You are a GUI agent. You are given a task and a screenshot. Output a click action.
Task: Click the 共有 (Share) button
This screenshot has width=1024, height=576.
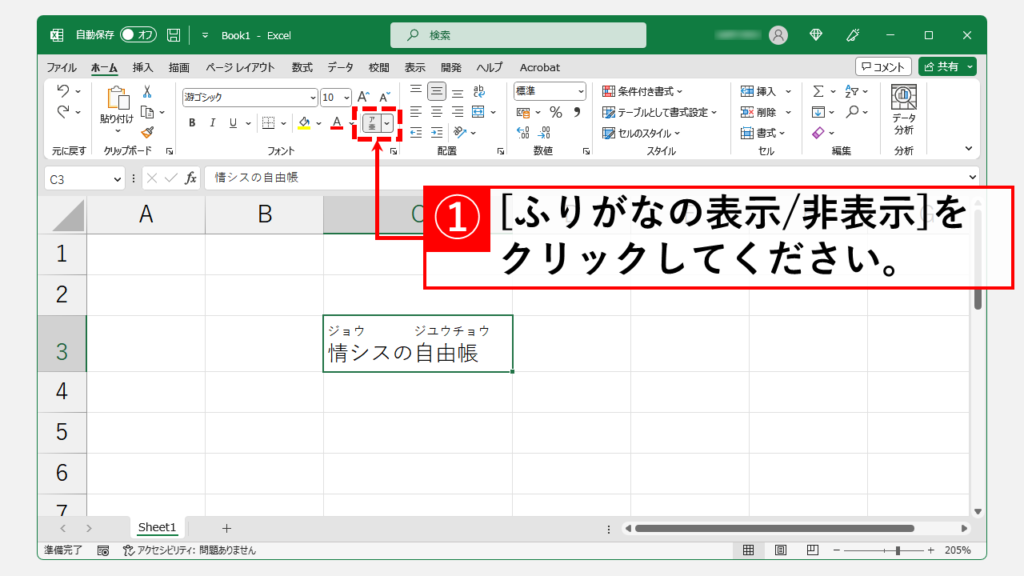(946, 67)
